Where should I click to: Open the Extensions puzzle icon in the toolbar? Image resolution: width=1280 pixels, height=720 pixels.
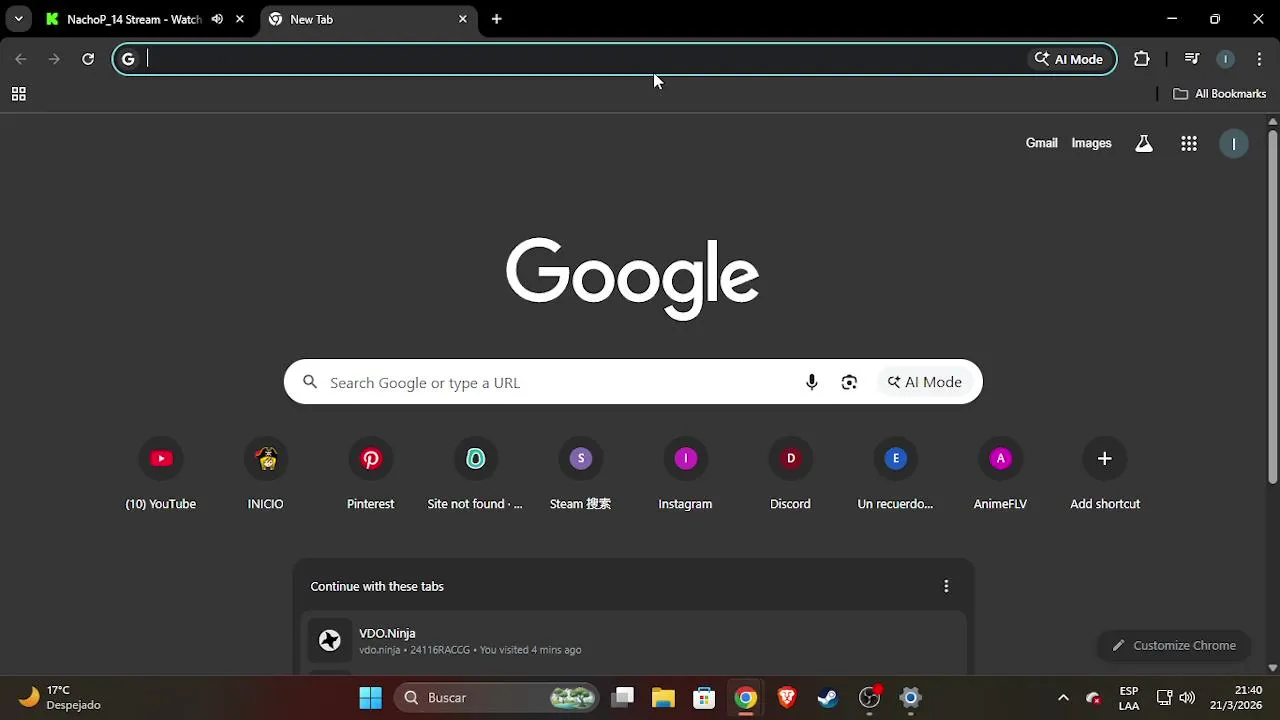1141,59
